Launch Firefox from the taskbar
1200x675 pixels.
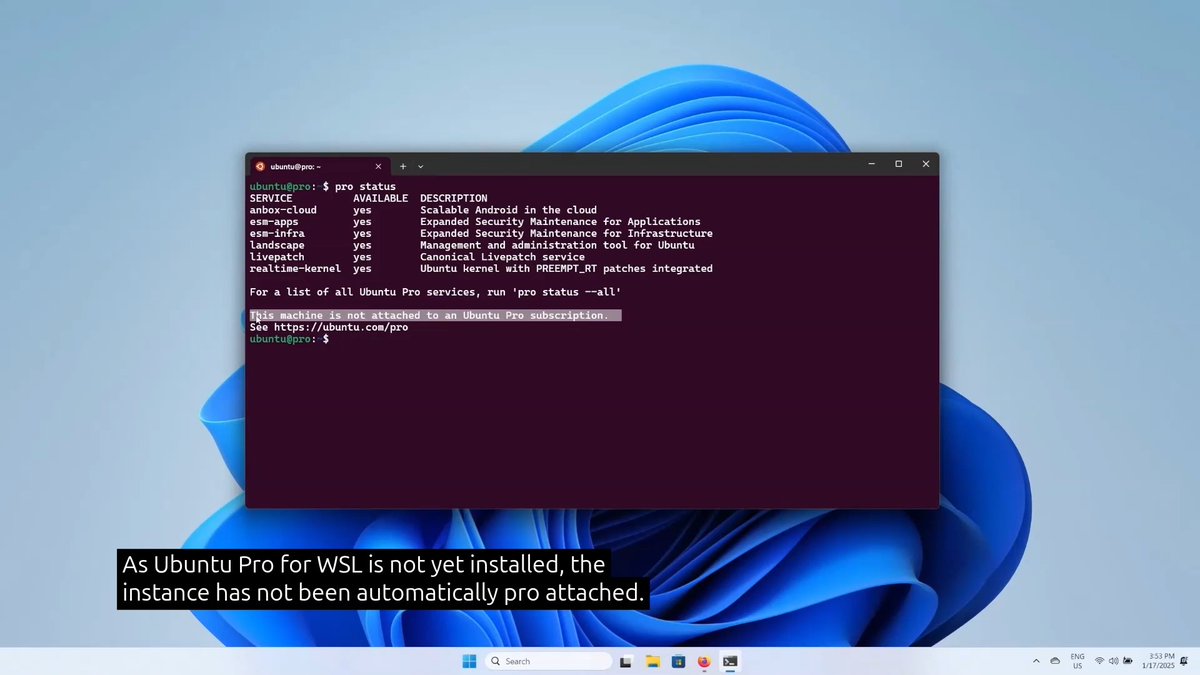[x=704, y=661]
